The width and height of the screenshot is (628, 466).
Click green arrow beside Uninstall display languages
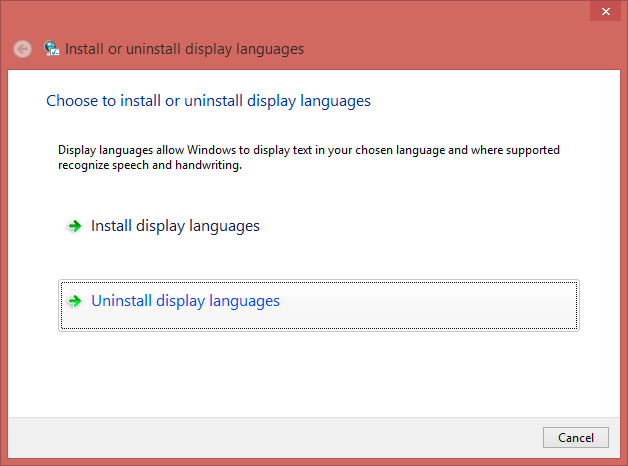coord(73,301)
